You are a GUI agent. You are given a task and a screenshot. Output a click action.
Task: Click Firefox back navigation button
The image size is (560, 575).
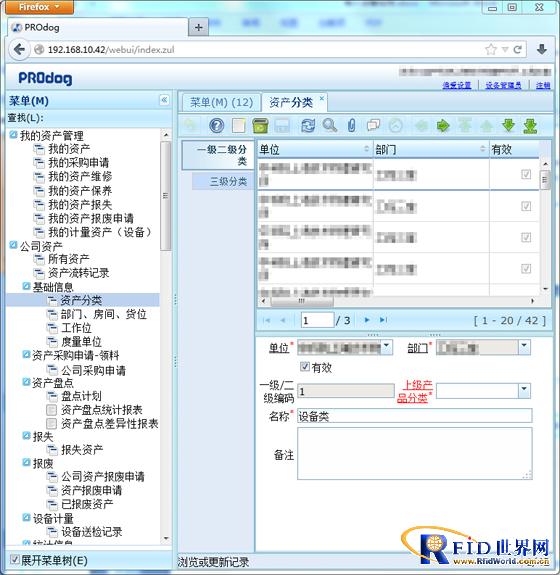[x=19, y=49]
